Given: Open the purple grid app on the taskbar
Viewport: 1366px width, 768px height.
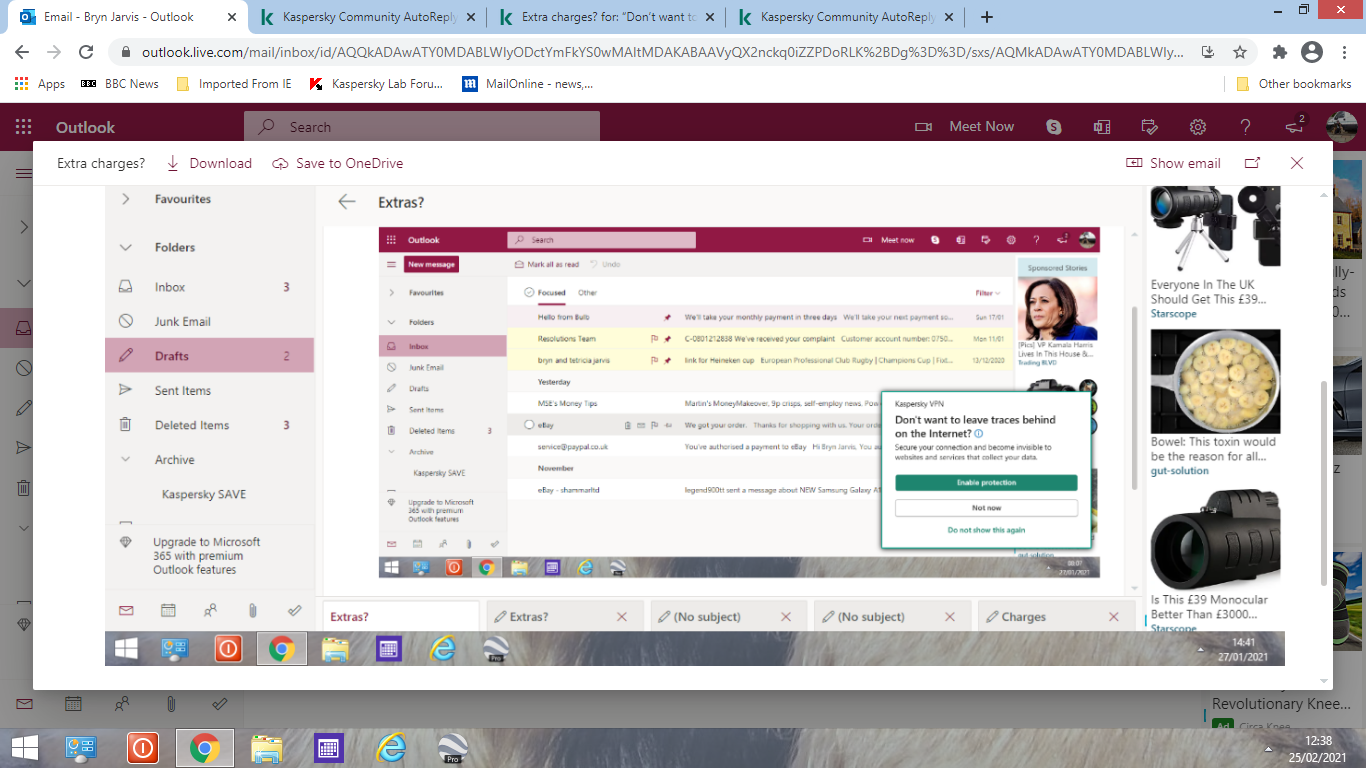Looking at the screenshot, I should pyautogui.click(x=329, y=748).
